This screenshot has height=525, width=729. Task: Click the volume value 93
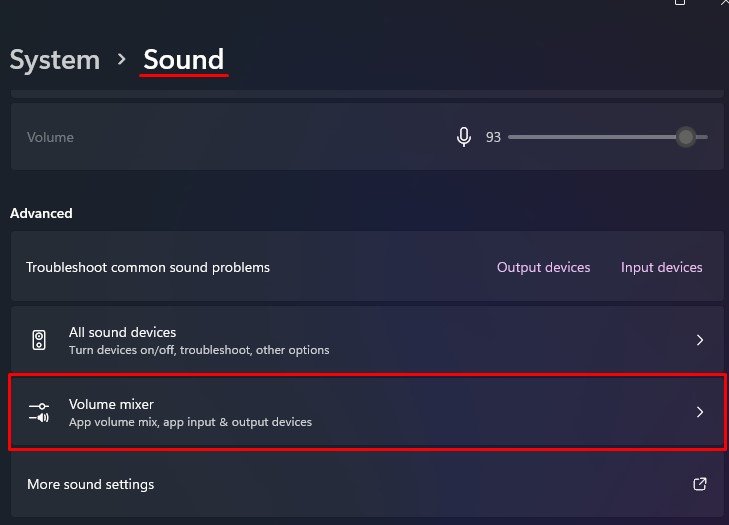[493, 137]
